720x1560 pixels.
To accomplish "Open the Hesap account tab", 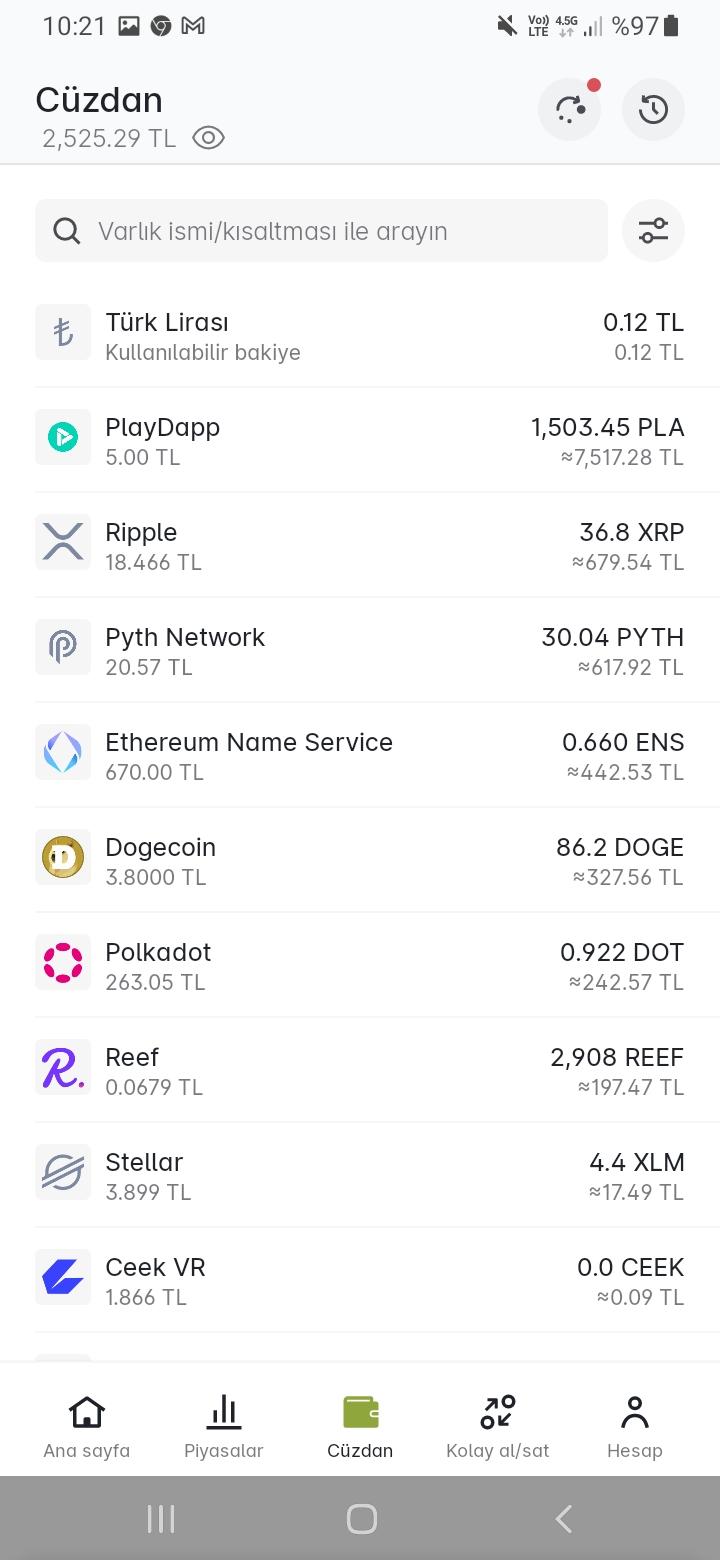I will [x=634, y=1426].
